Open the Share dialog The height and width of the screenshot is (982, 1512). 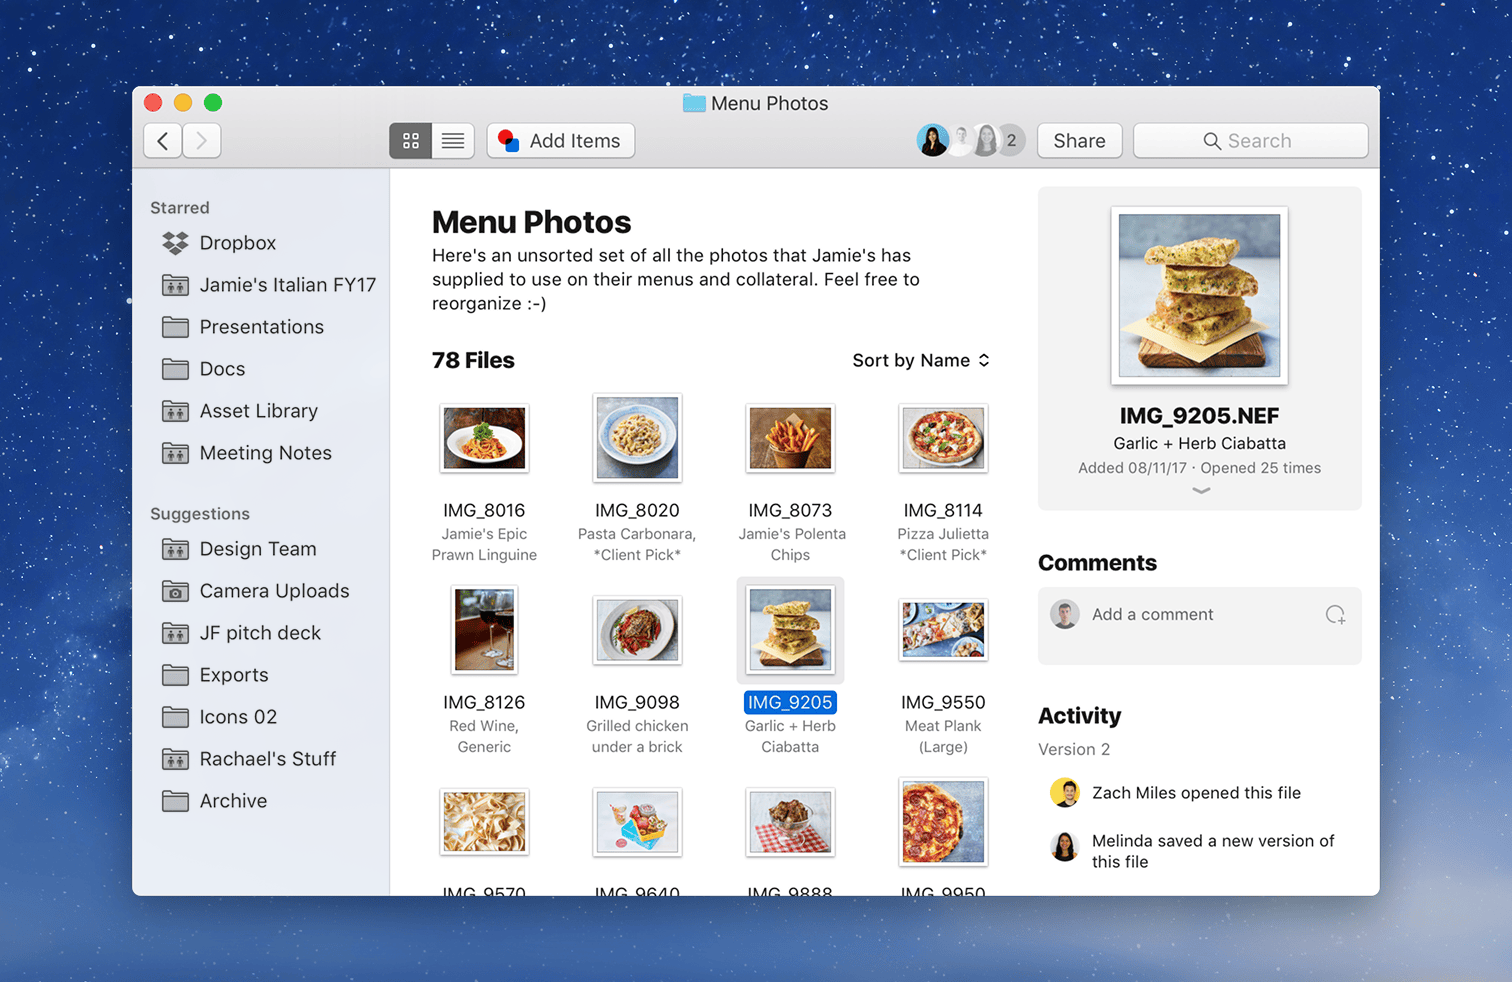(x=1078, y=141)
